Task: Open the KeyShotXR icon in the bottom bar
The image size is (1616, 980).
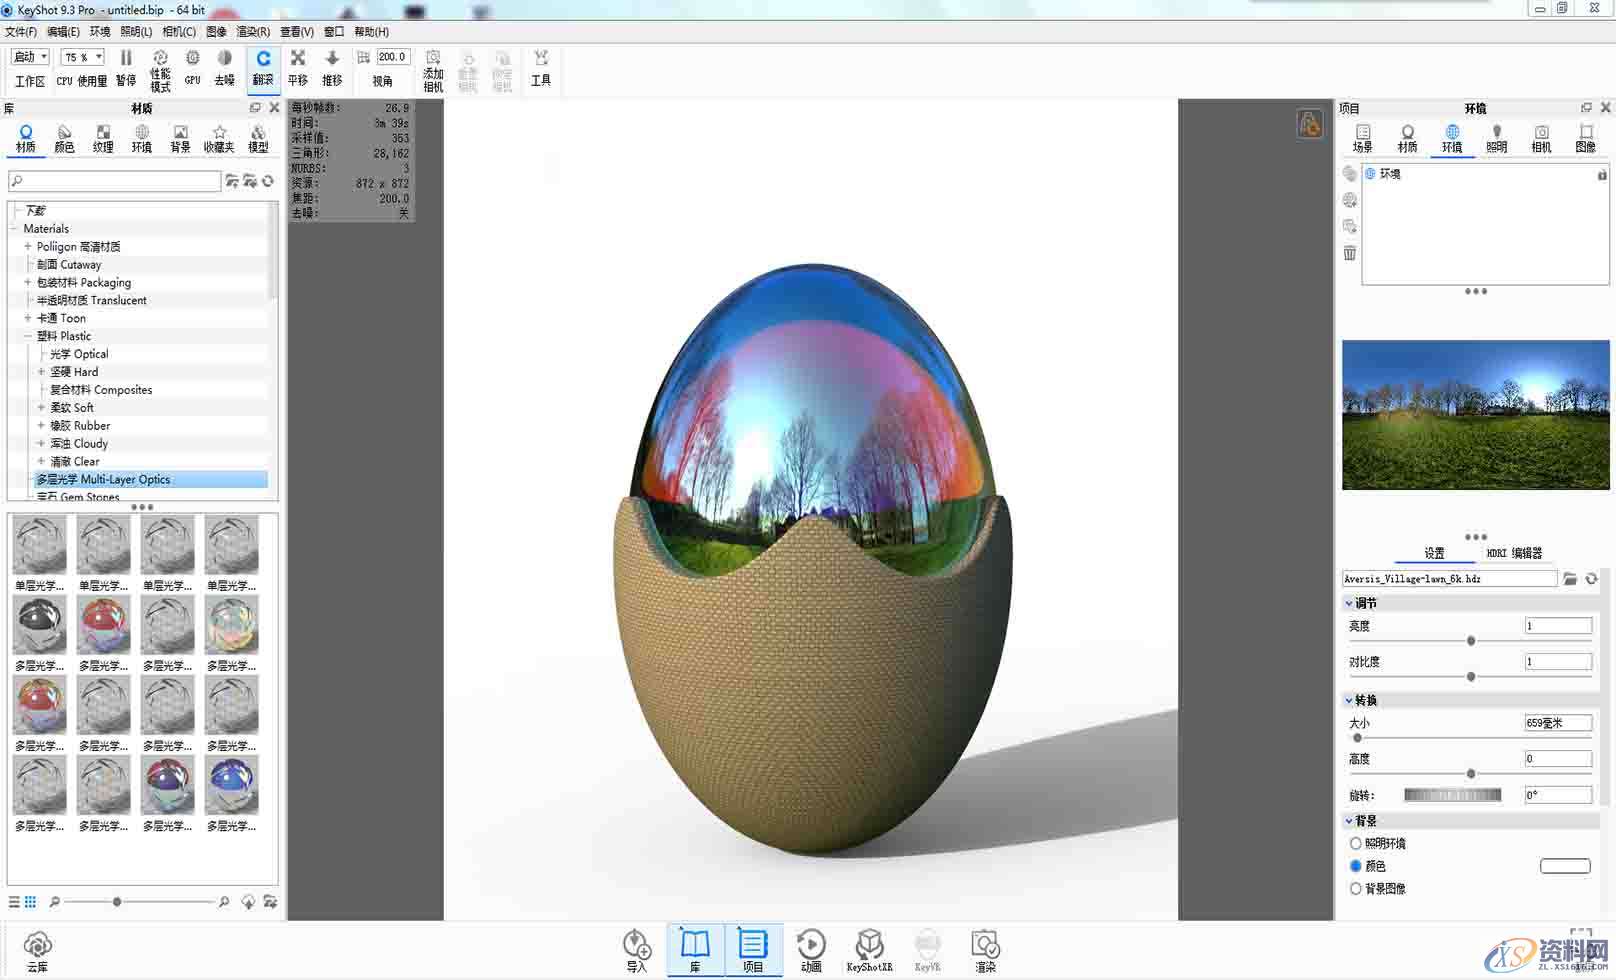Action: pyautogui.click(x=869, y=946)
